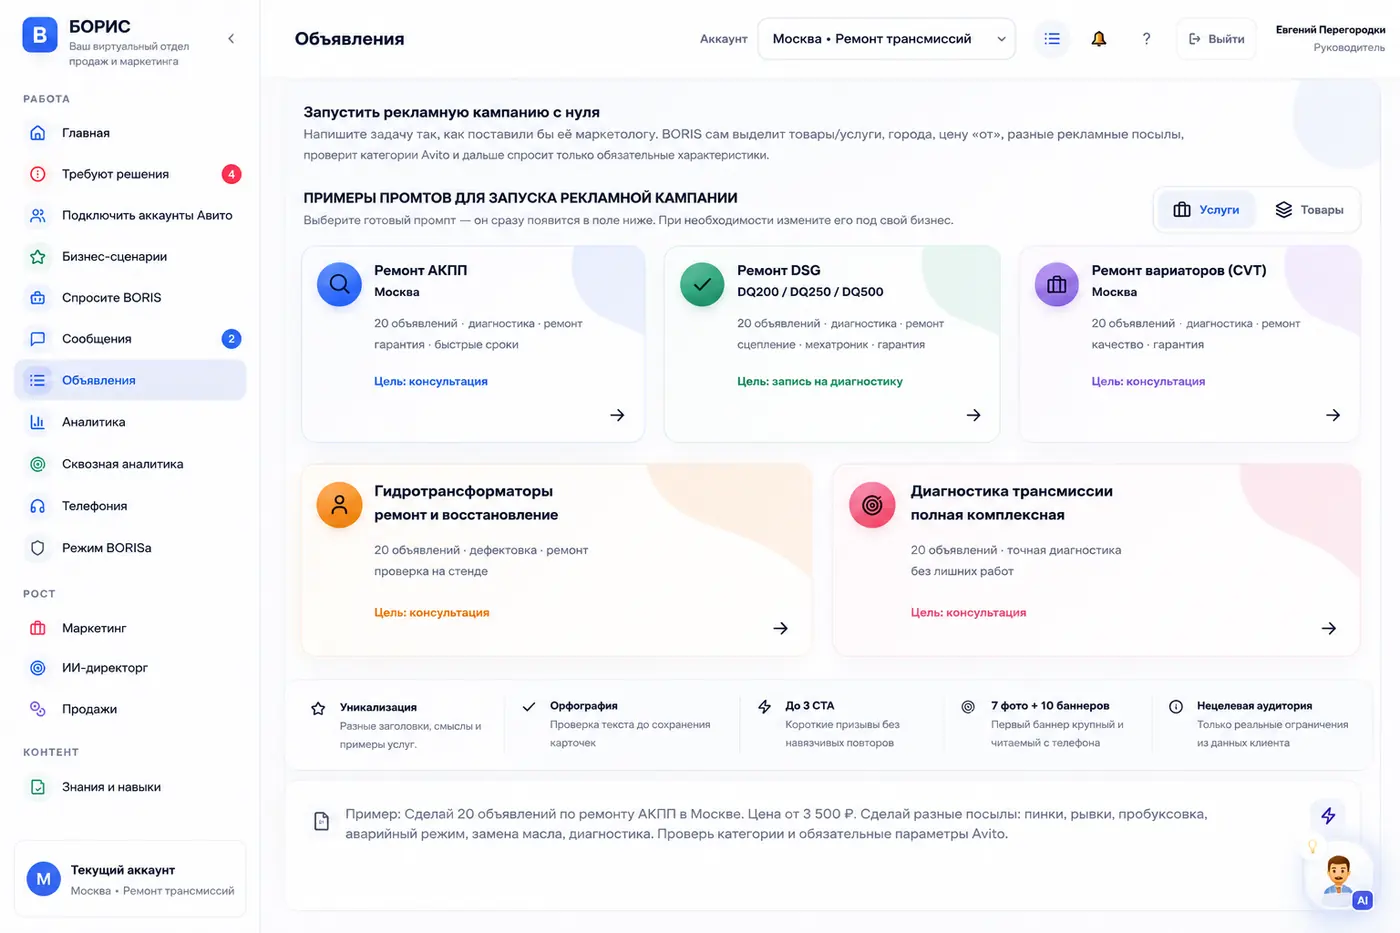Viewport: 1400px width, 933px height.
Task: Open Евгений Перегородки user profile
Action: coord(1330,38)
